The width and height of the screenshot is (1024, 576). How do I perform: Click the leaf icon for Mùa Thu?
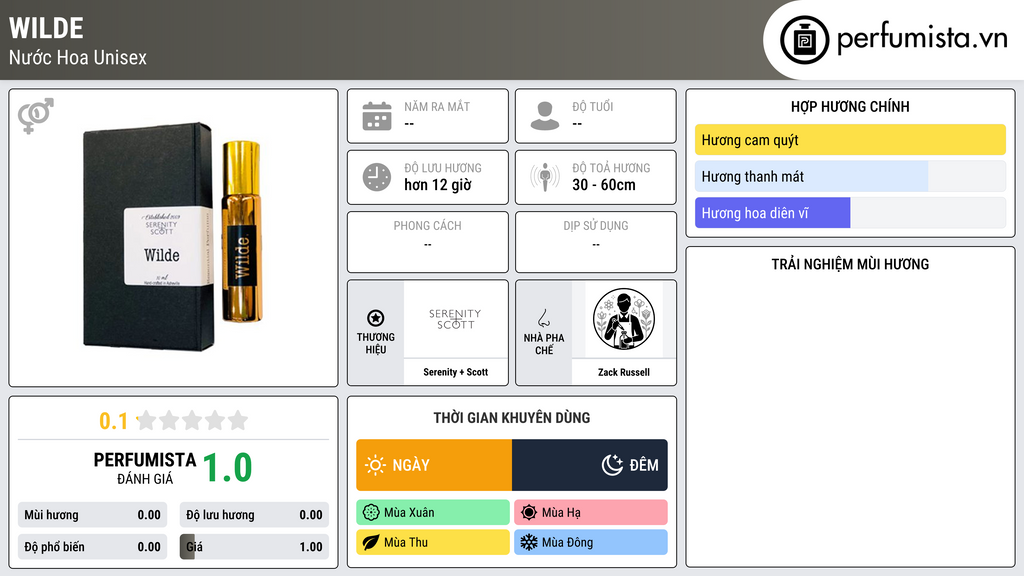point(371,542)
